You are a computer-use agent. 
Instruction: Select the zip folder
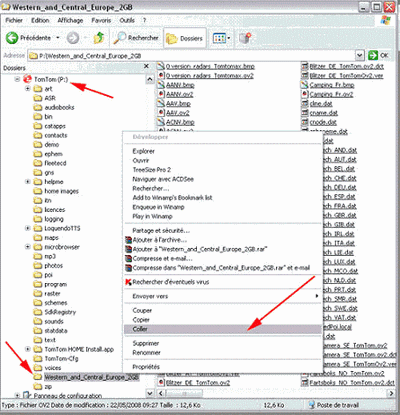48,387
